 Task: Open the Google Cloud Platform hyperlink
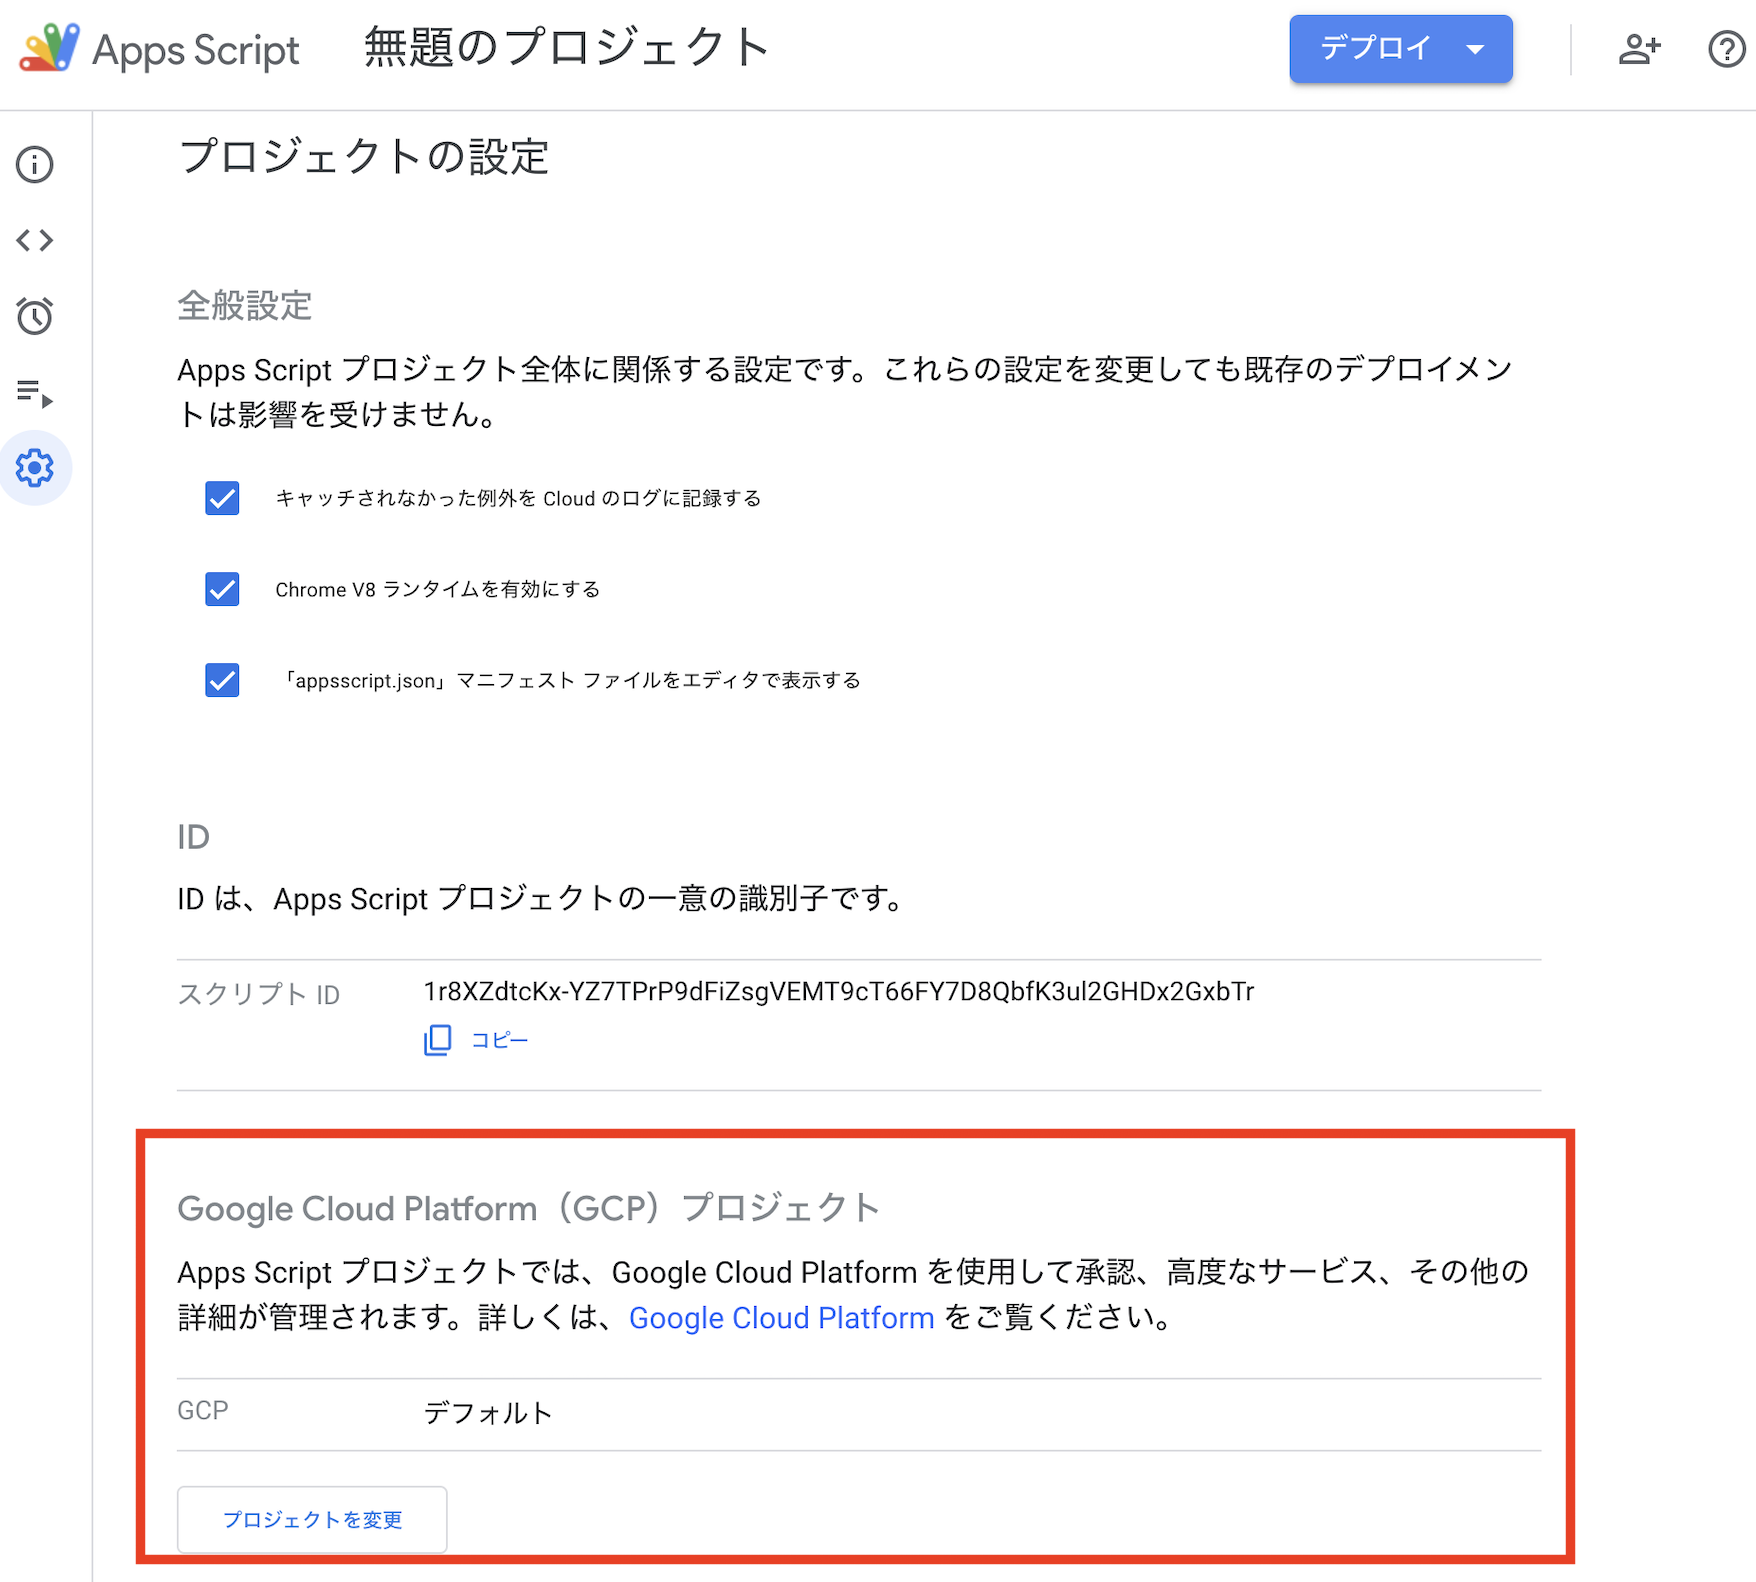click(x=781, y=1318)
